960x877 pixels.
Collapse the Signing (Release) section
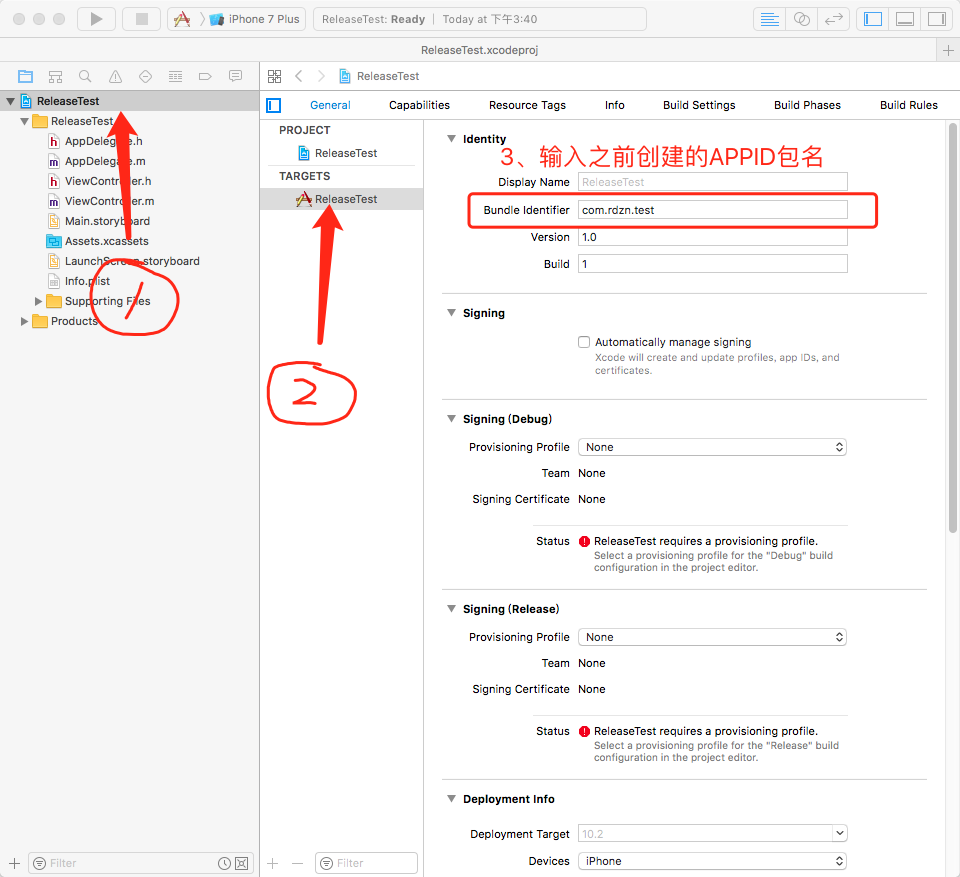(x=451, y=609)
